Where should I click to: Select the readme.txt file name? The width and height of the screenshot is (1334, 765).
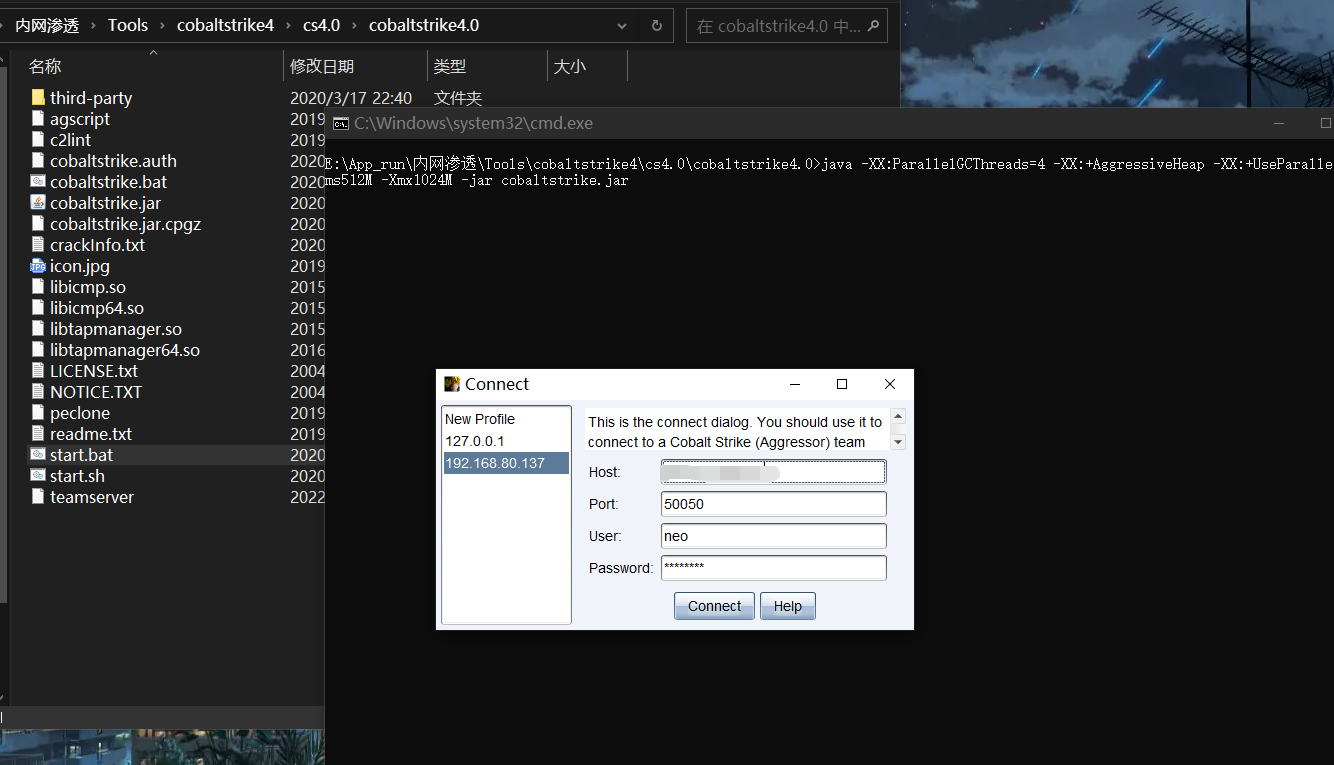tap(91, 434)
